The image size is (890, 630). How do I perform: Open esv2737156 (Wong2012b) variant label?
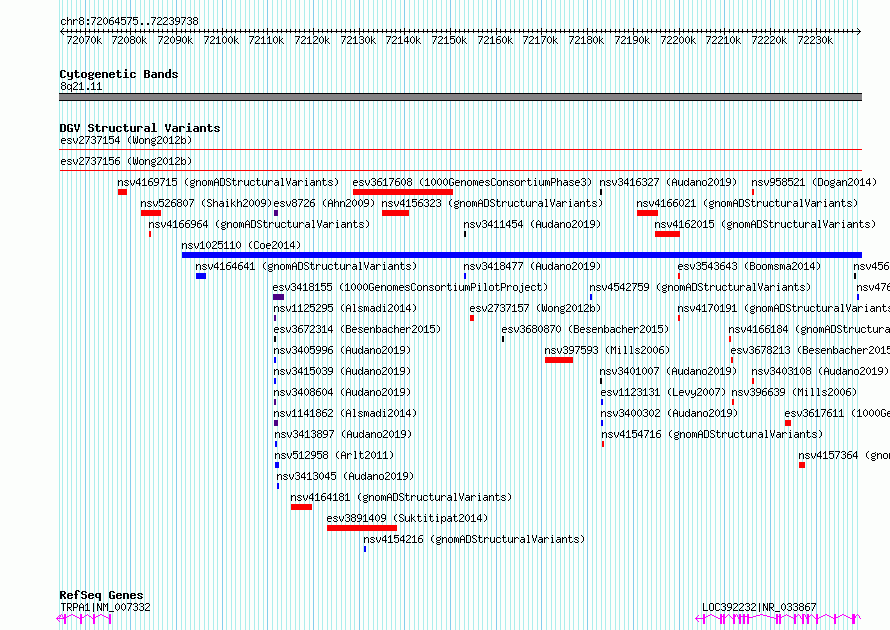126,161
